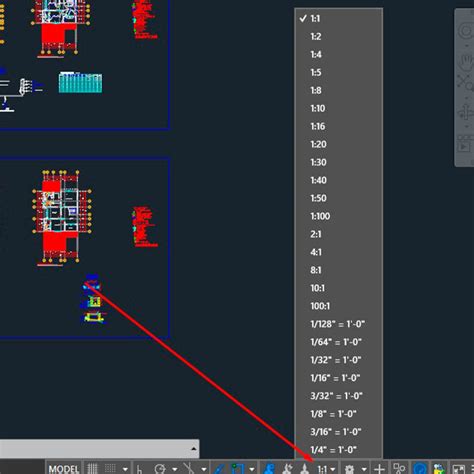Image resolution: width=474 pixels, height=474 pixels.
Task: Open Object snap options dropdown arrow
Action: (252, 469)
